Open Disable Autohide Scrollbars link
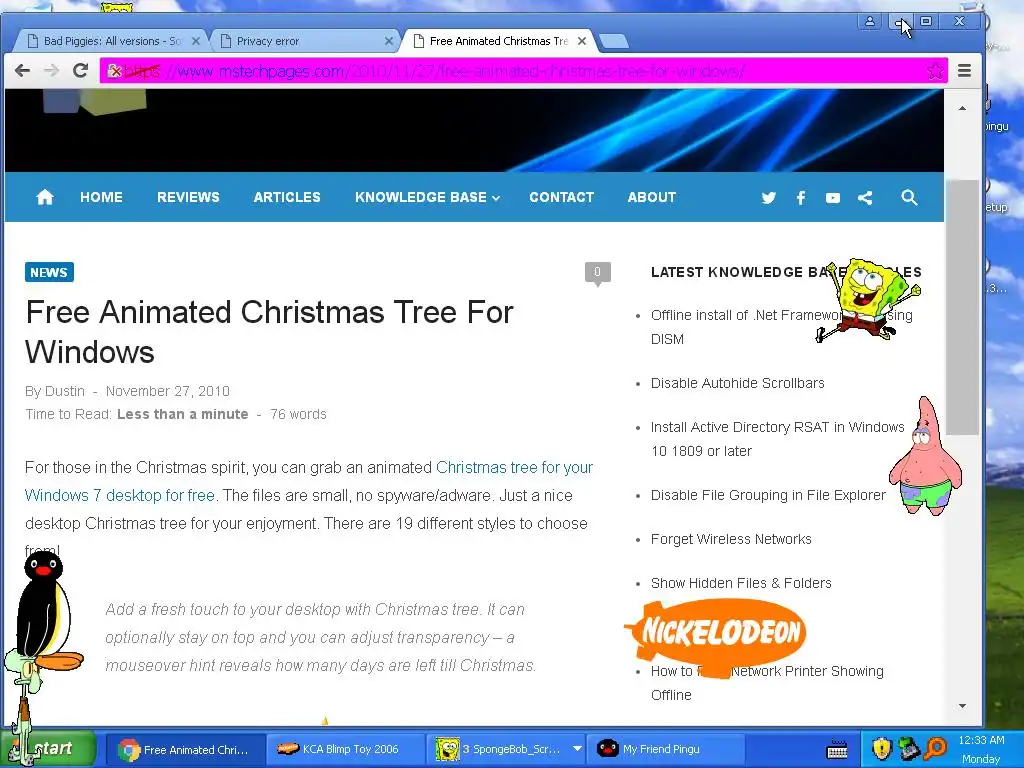This screenshot has height=768, width=1024. click(737, 383)
